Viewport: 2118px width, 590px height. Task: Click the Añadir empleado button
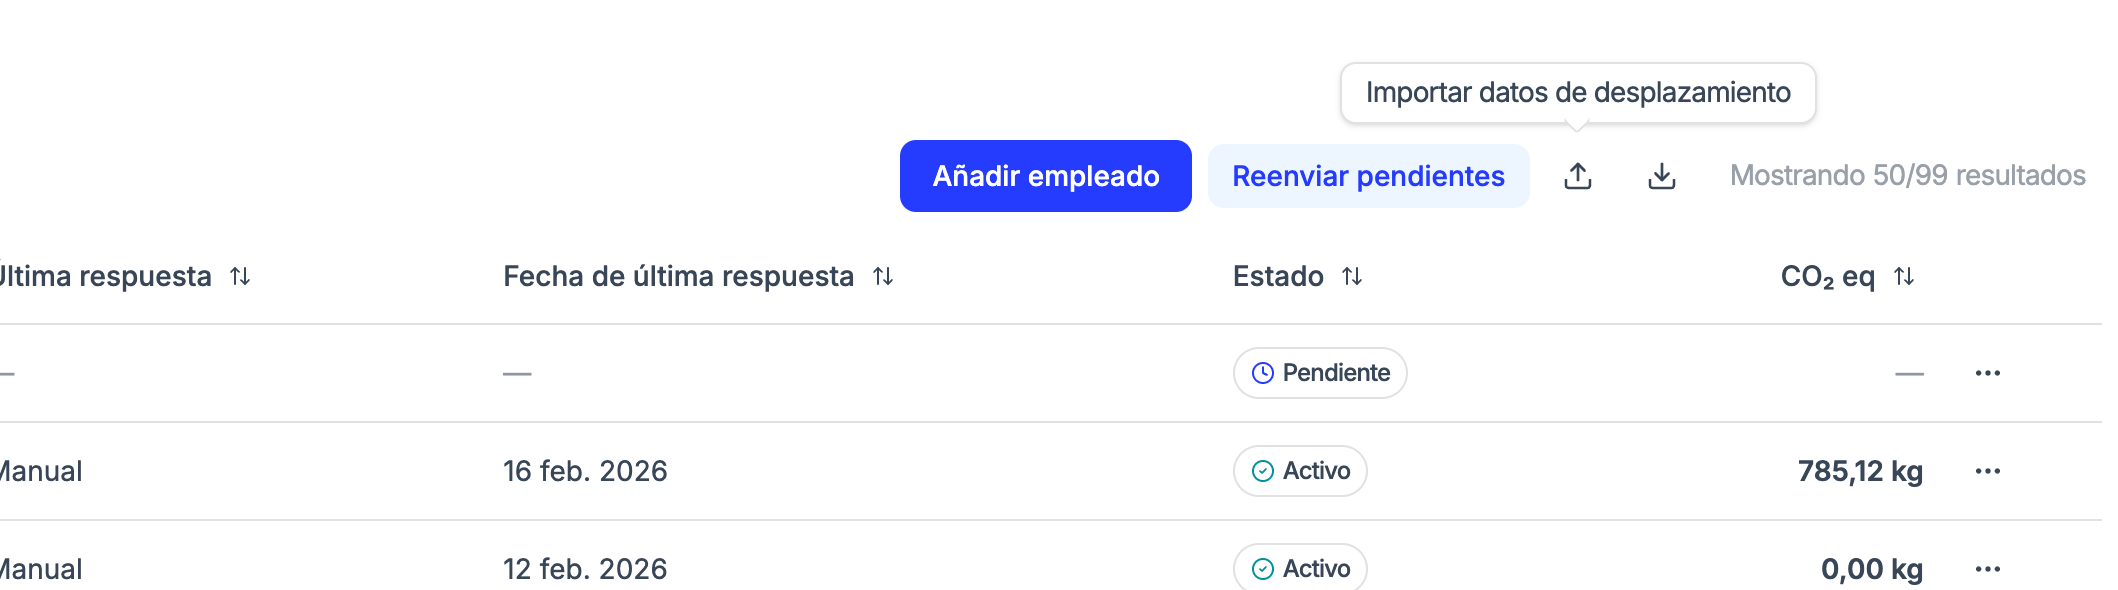coord(1046,175)
